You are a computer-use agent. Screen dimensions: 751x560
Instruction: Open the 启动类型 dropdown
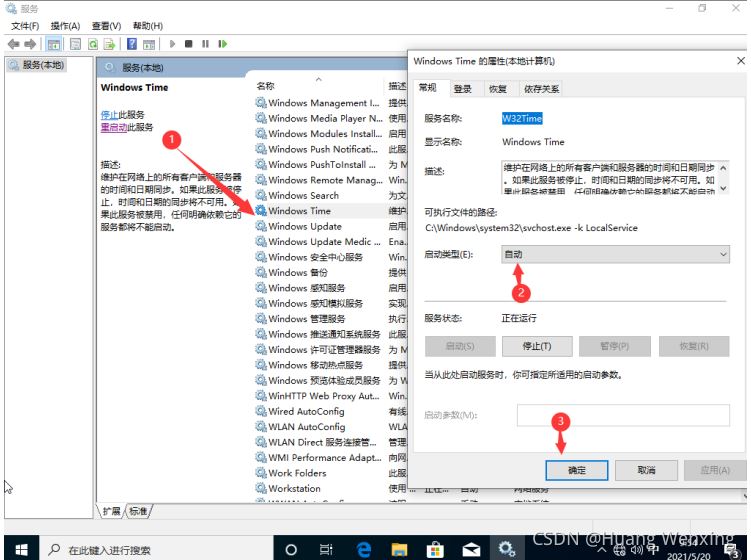click(615, 254)
